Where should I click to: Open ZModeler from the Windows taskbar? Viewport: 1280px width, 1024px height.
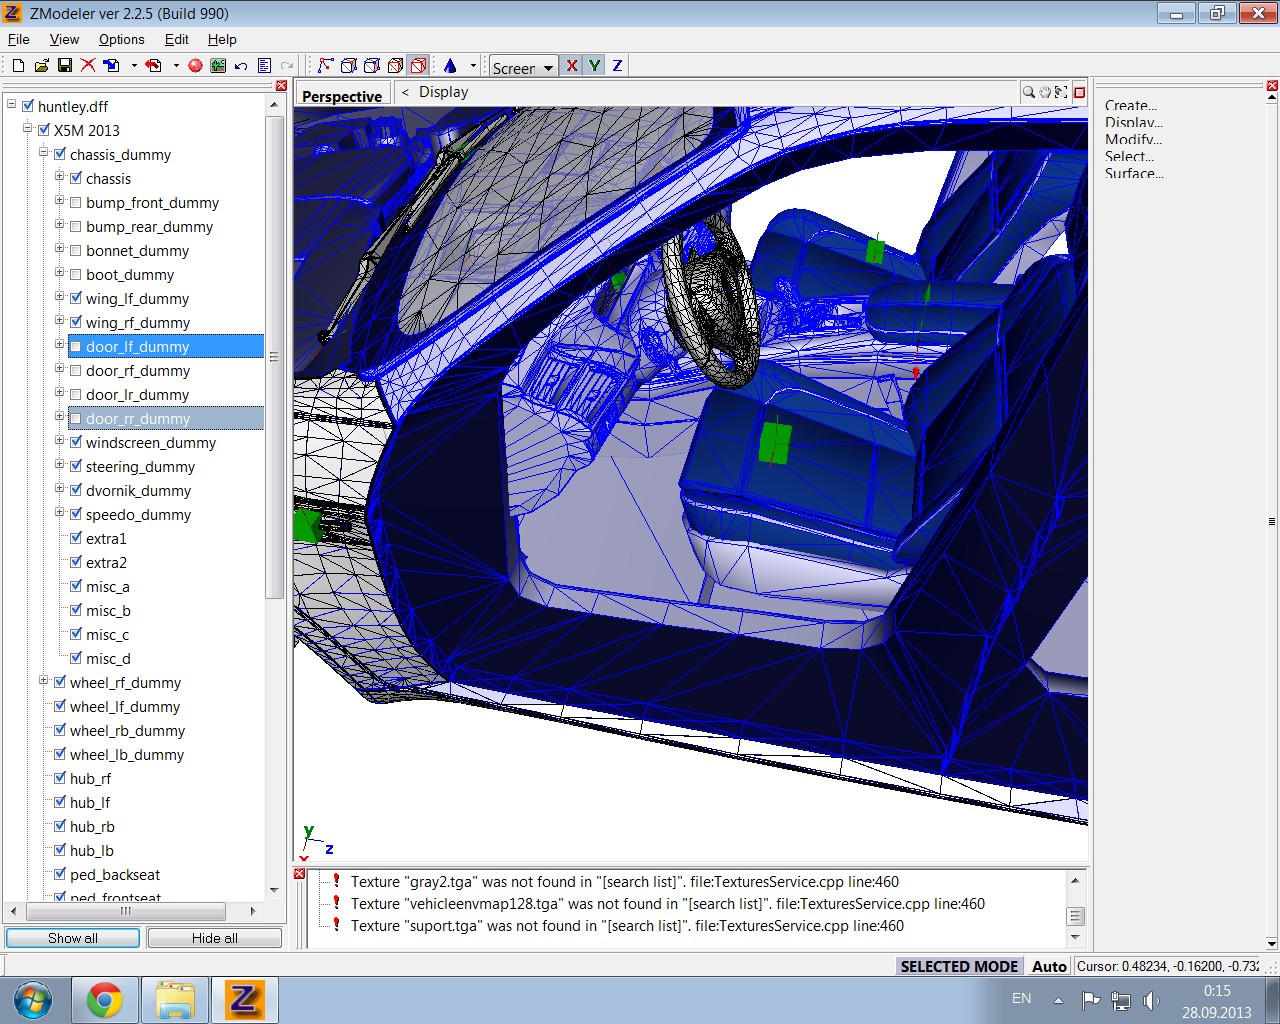[244, 1000]
